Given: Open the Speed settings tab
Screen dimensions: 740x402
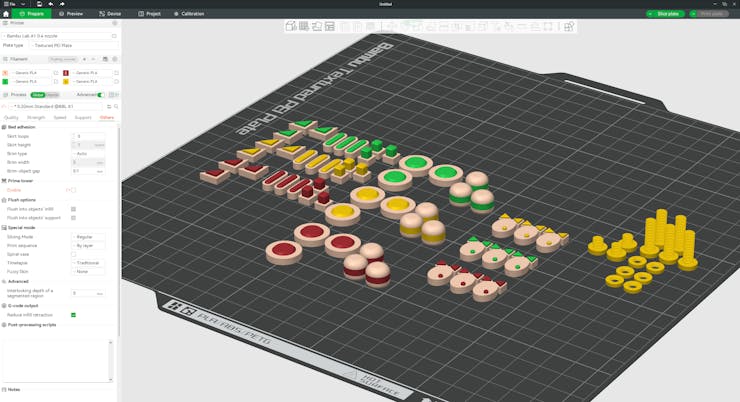Looking at the screenshot, I should pyautogui.click(x=60, y=117).
